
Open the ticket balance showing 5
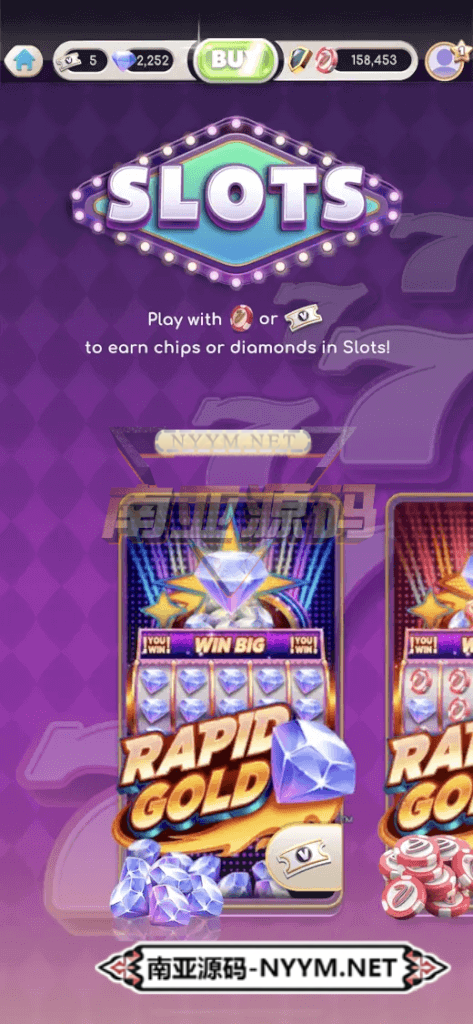click(82, 61)
